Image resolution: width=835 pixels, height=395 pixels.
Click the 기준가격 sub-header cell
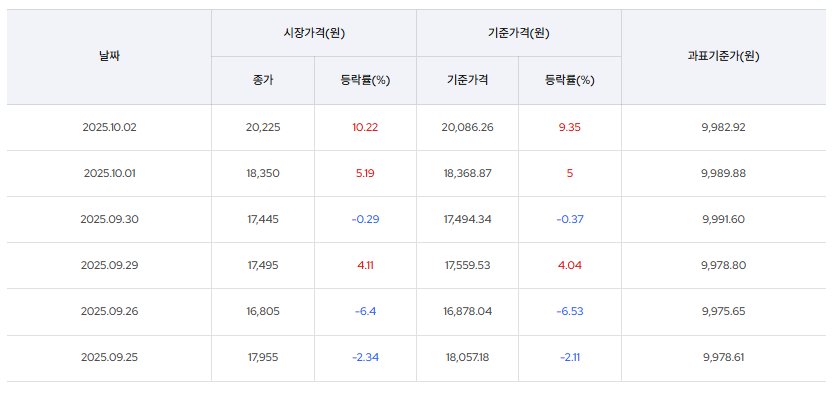(x=467, y=80)
